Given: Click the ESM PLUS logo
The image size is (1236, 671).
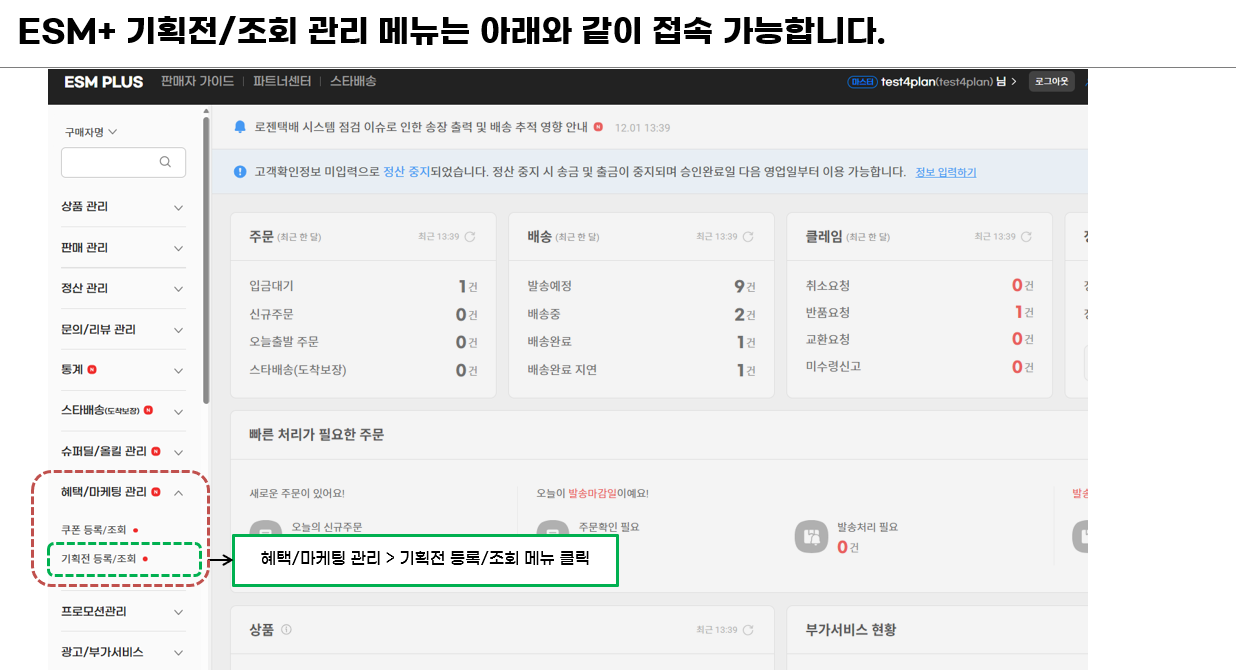Looking at the screenshot, I should 103,82.
